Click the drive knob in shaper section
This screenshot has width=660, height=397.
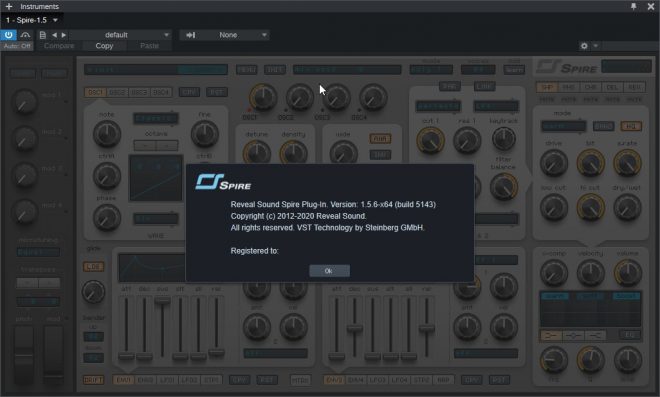pyautogui.click(x=554, y=163)
